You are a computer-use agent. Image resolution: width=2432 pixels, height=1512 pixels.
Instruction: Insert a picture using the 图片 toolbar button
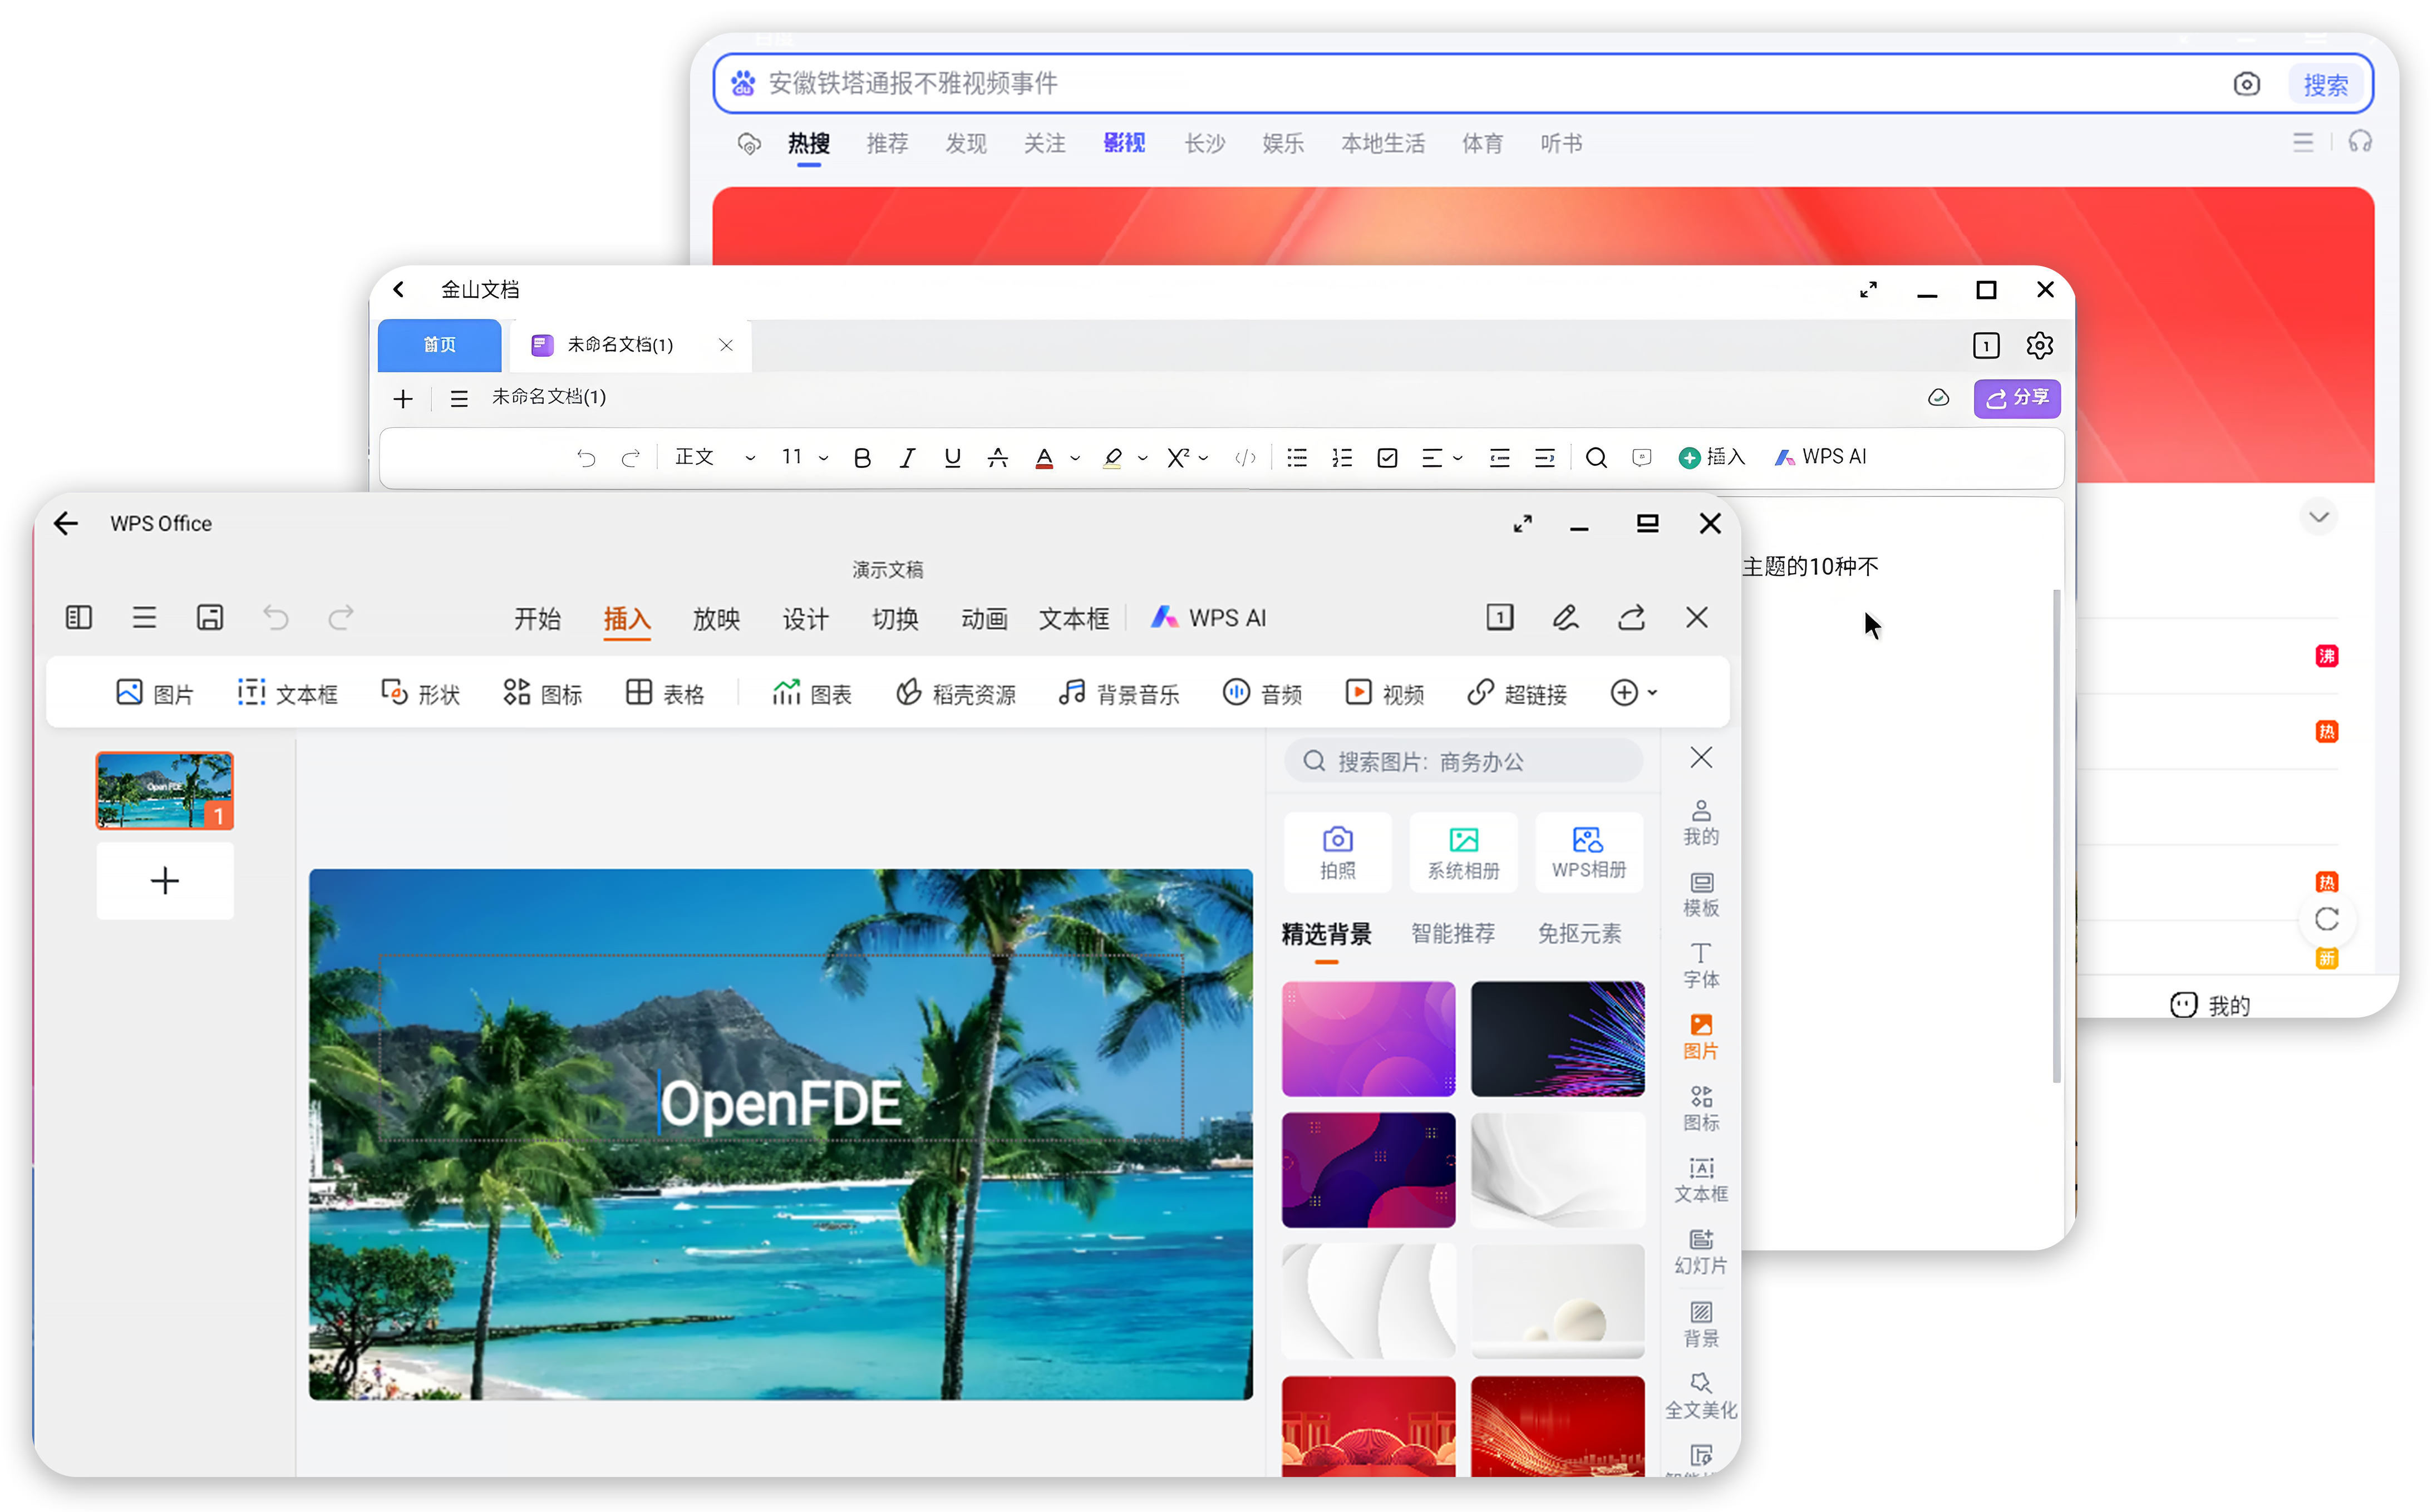(155, 693)
